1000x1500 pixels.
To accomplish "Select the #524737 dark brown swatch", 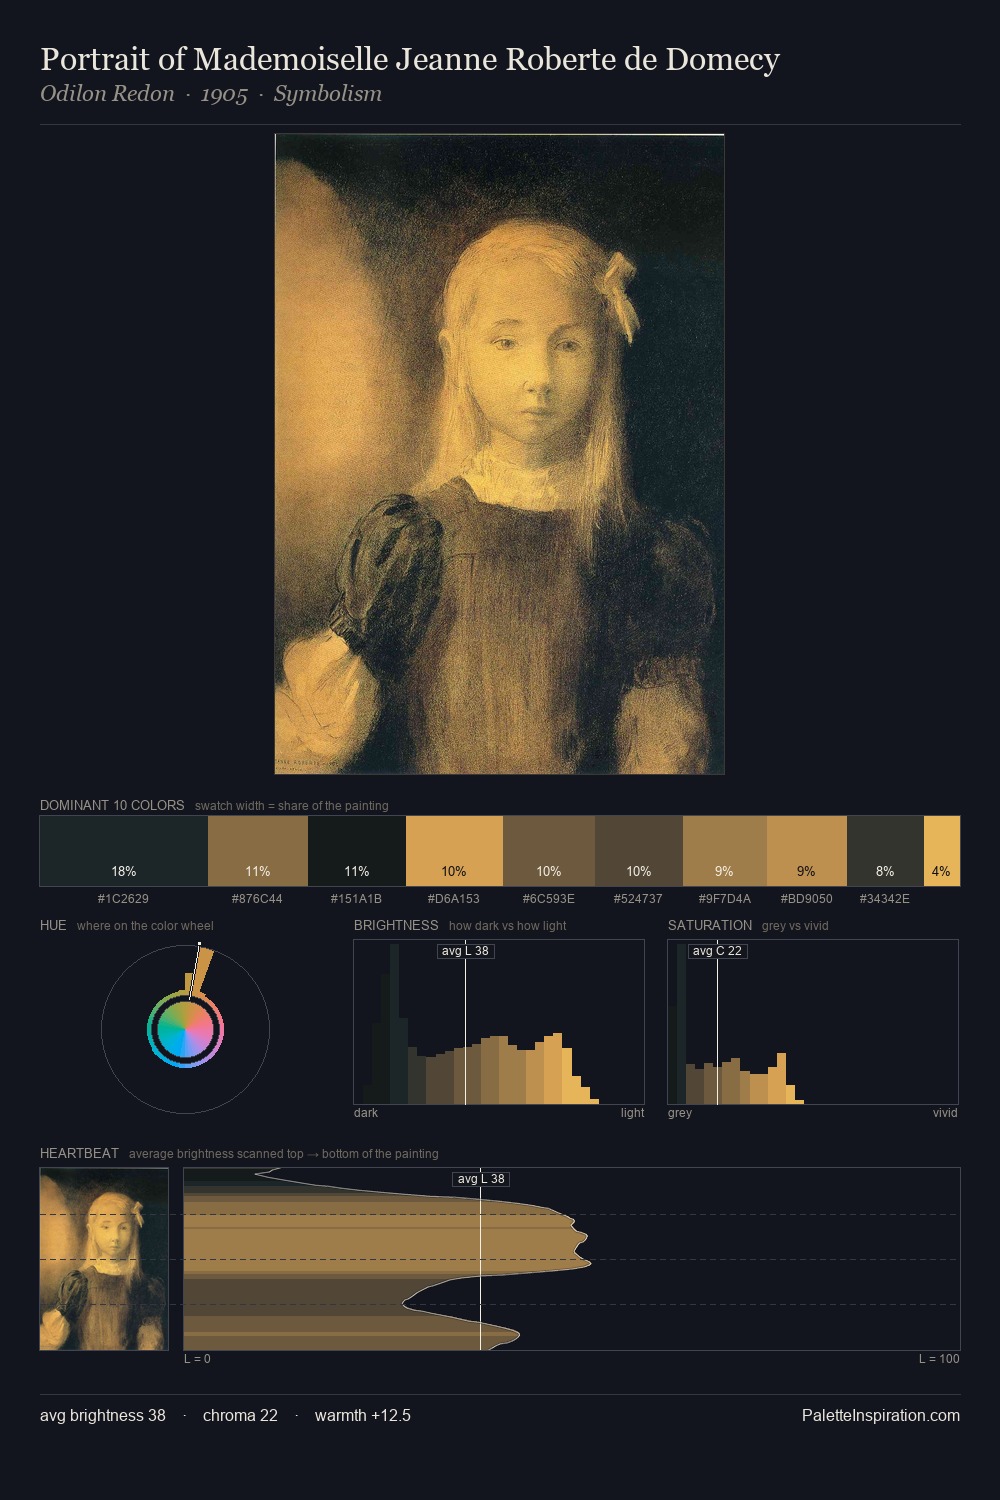I will pyautogui.click(x=639, y=851).
